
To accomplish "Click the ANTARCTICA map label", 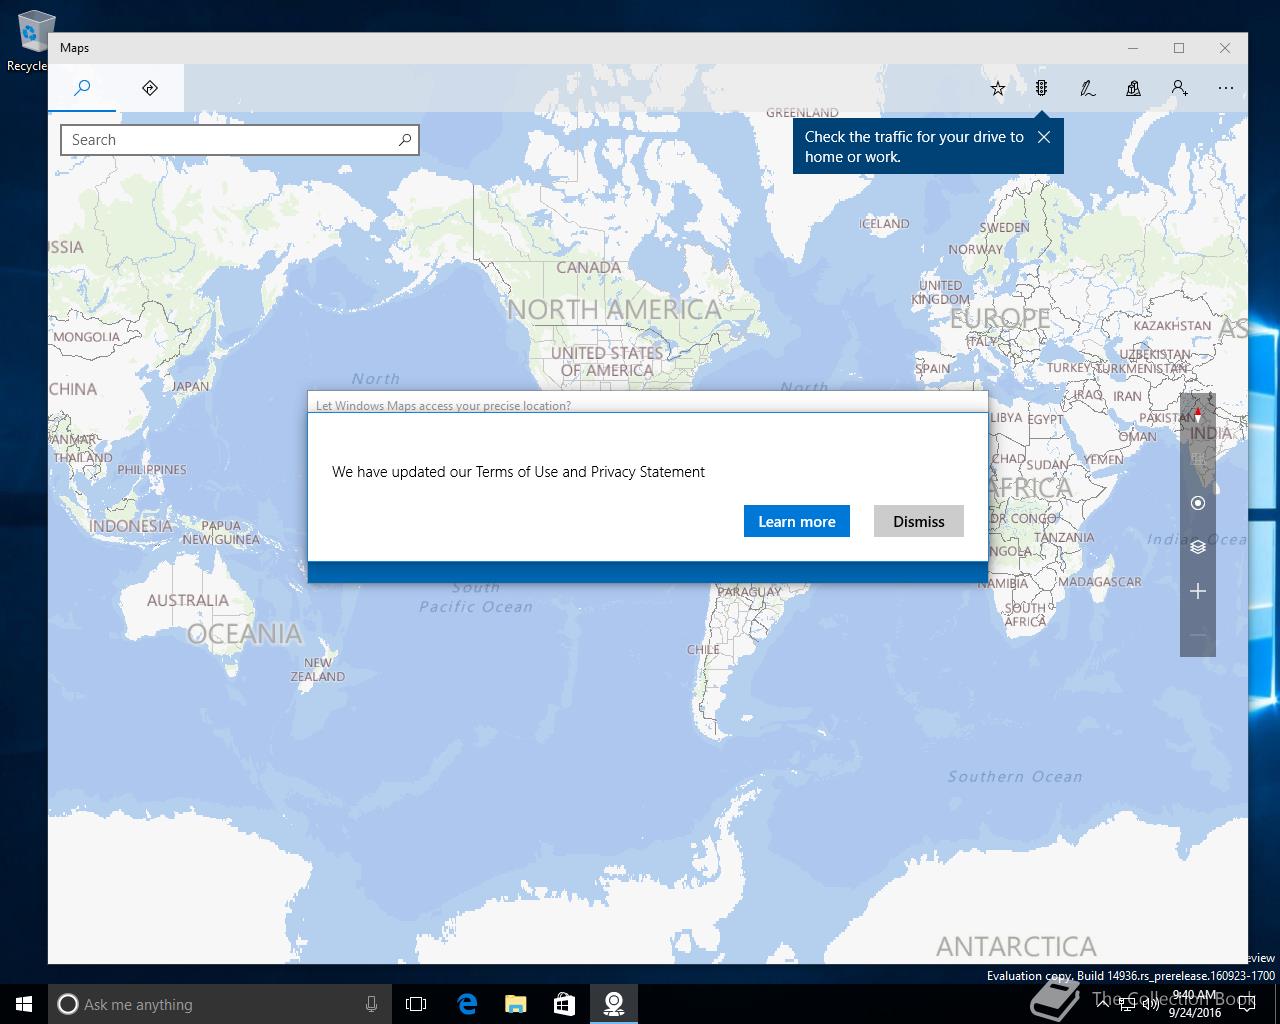I will pos(1016,946).
